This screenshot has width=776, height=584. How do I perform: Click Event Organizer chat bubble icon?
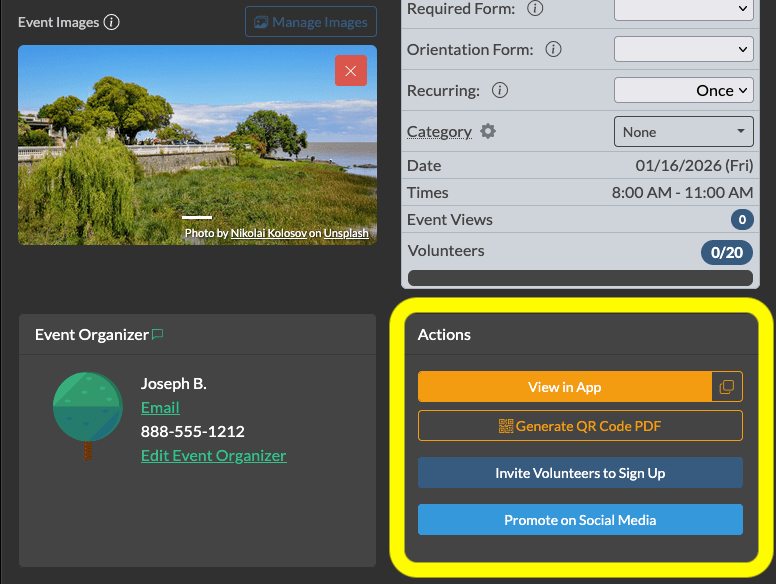[157, 335]
